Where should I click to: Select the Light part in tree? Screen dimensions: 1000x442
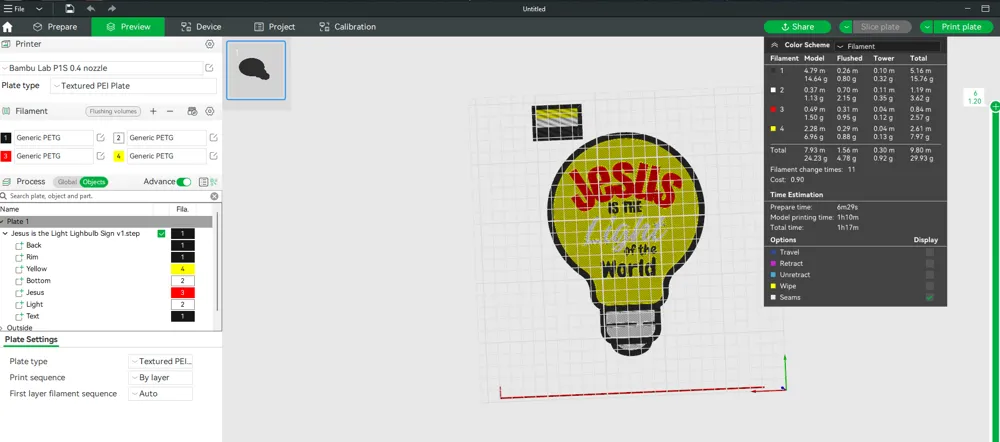click(34, 304)
